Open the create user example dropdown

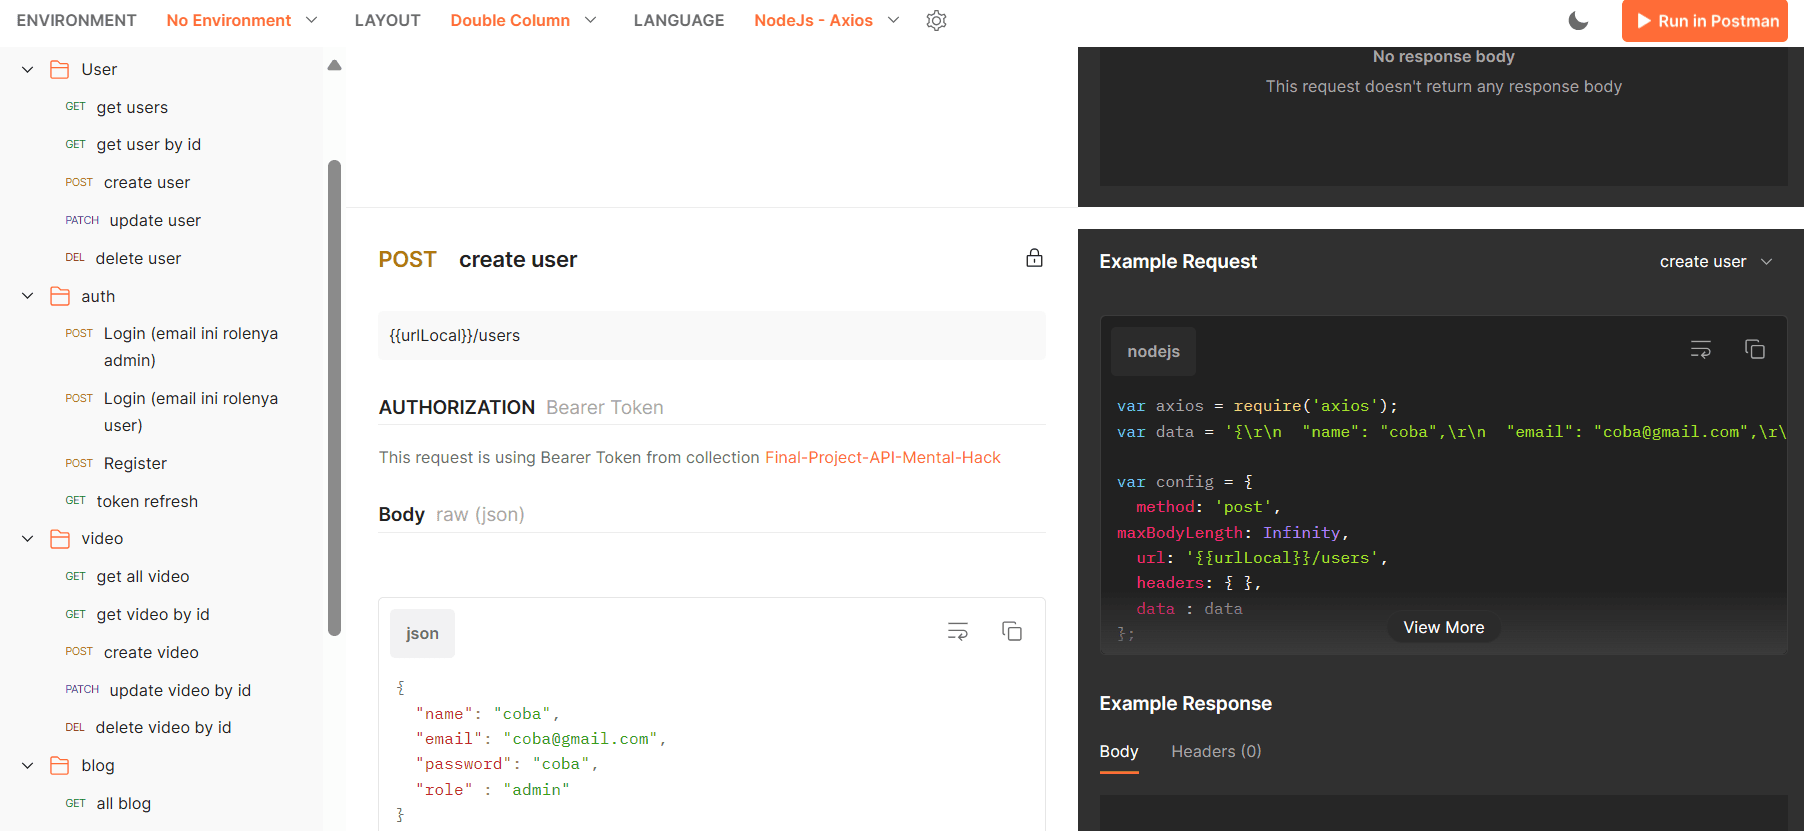1716,261
